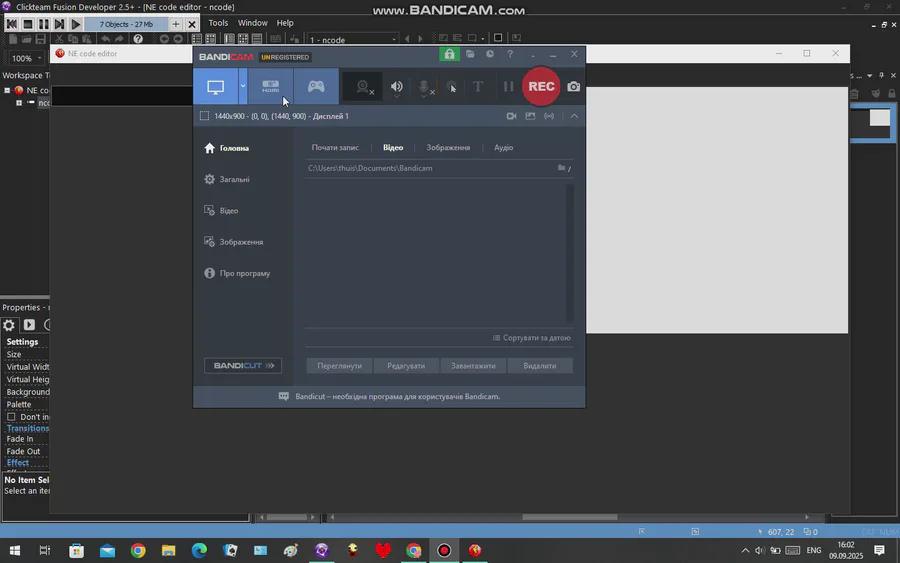This screenshot has width=900, height=563.
Task: Switch to HDMI device recording mode
Action: point(270,87)
